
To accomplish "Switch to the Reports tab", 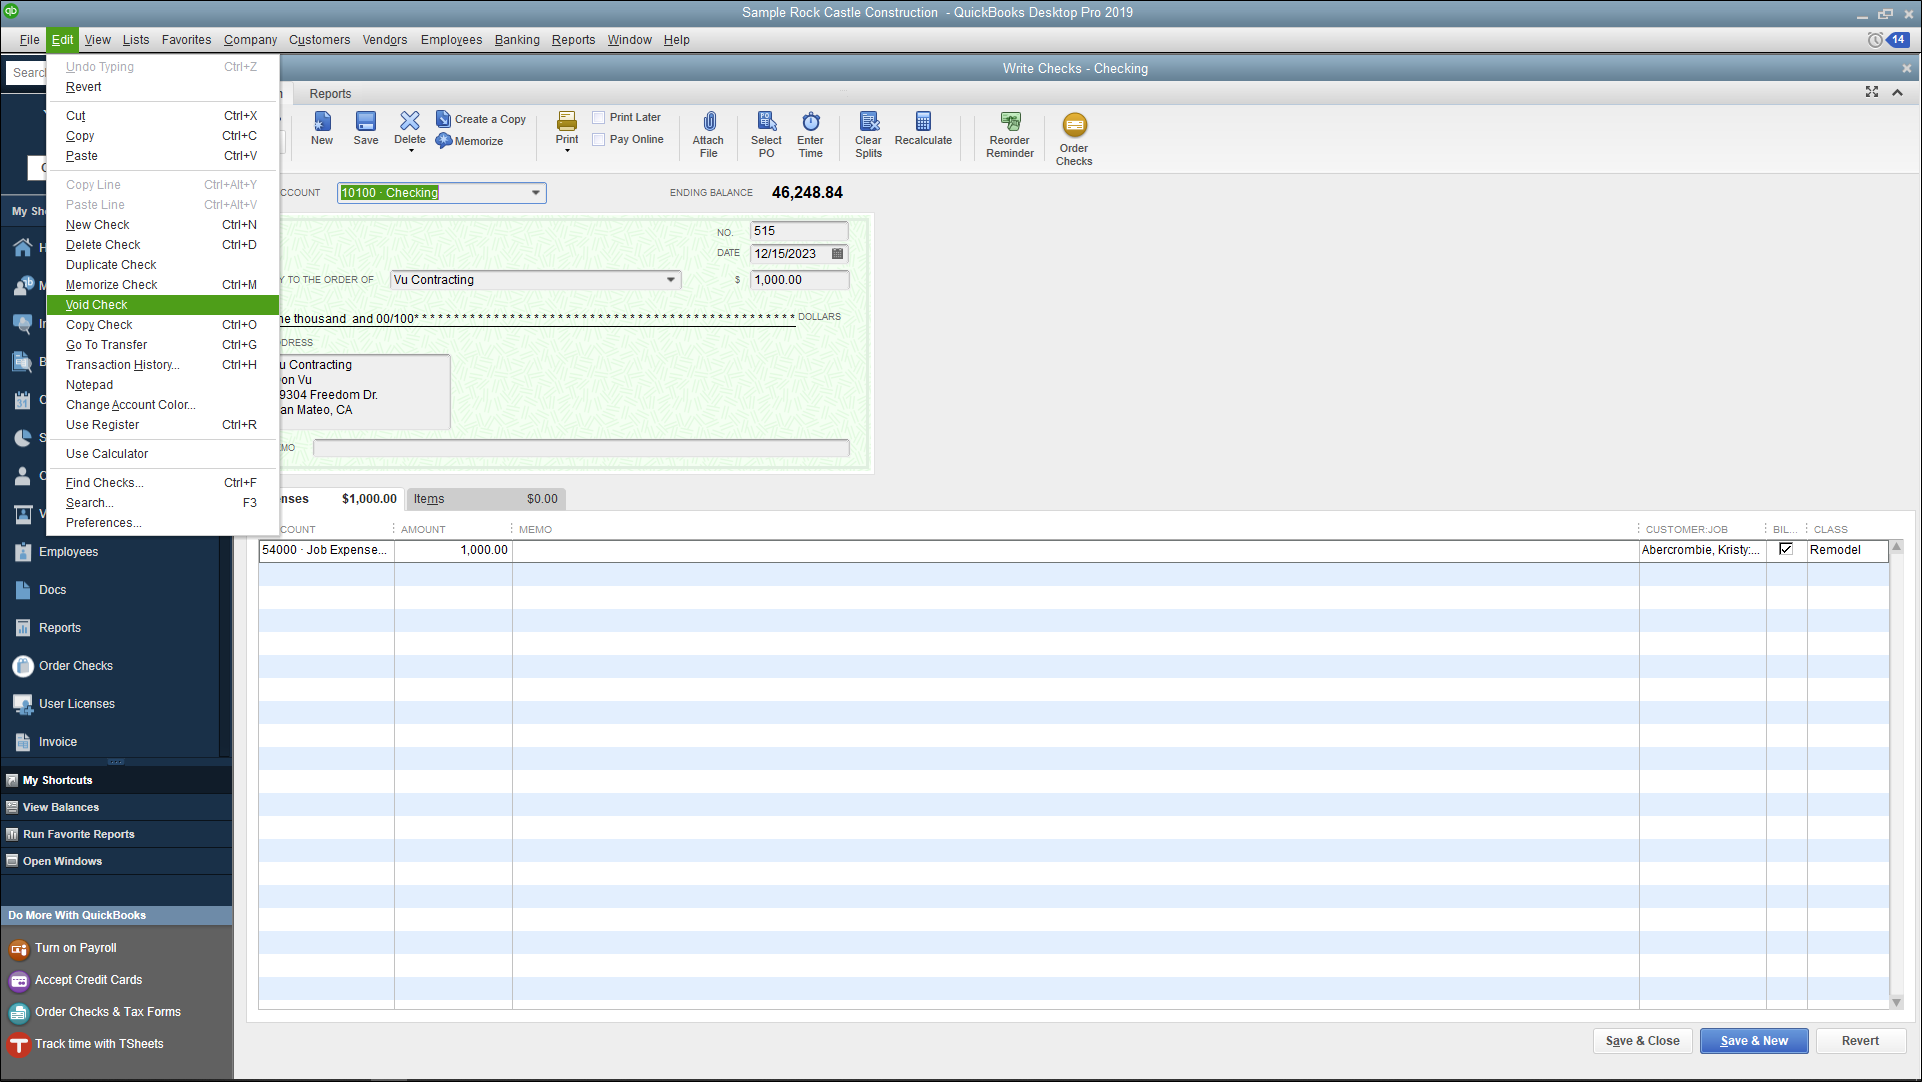I will click(330, 94).
